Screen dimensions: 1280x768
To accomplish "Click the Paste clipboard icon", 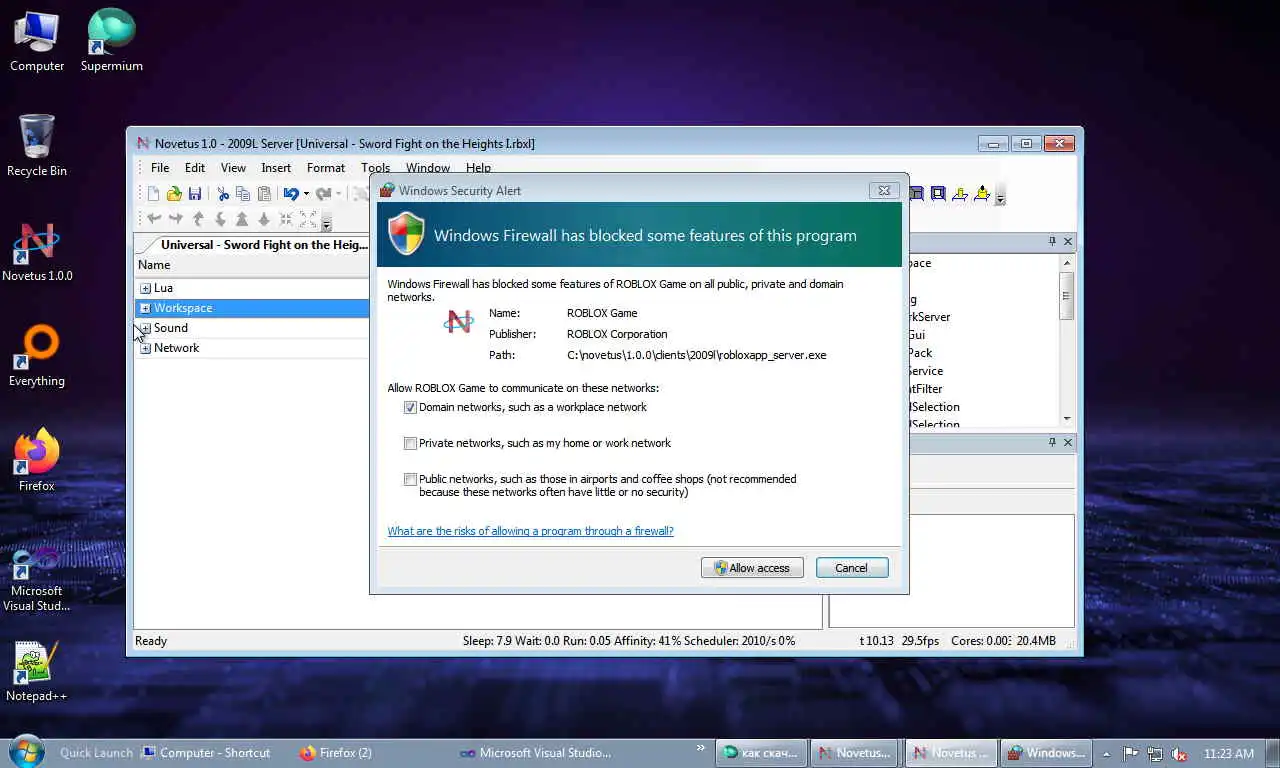I will [264, 194].
